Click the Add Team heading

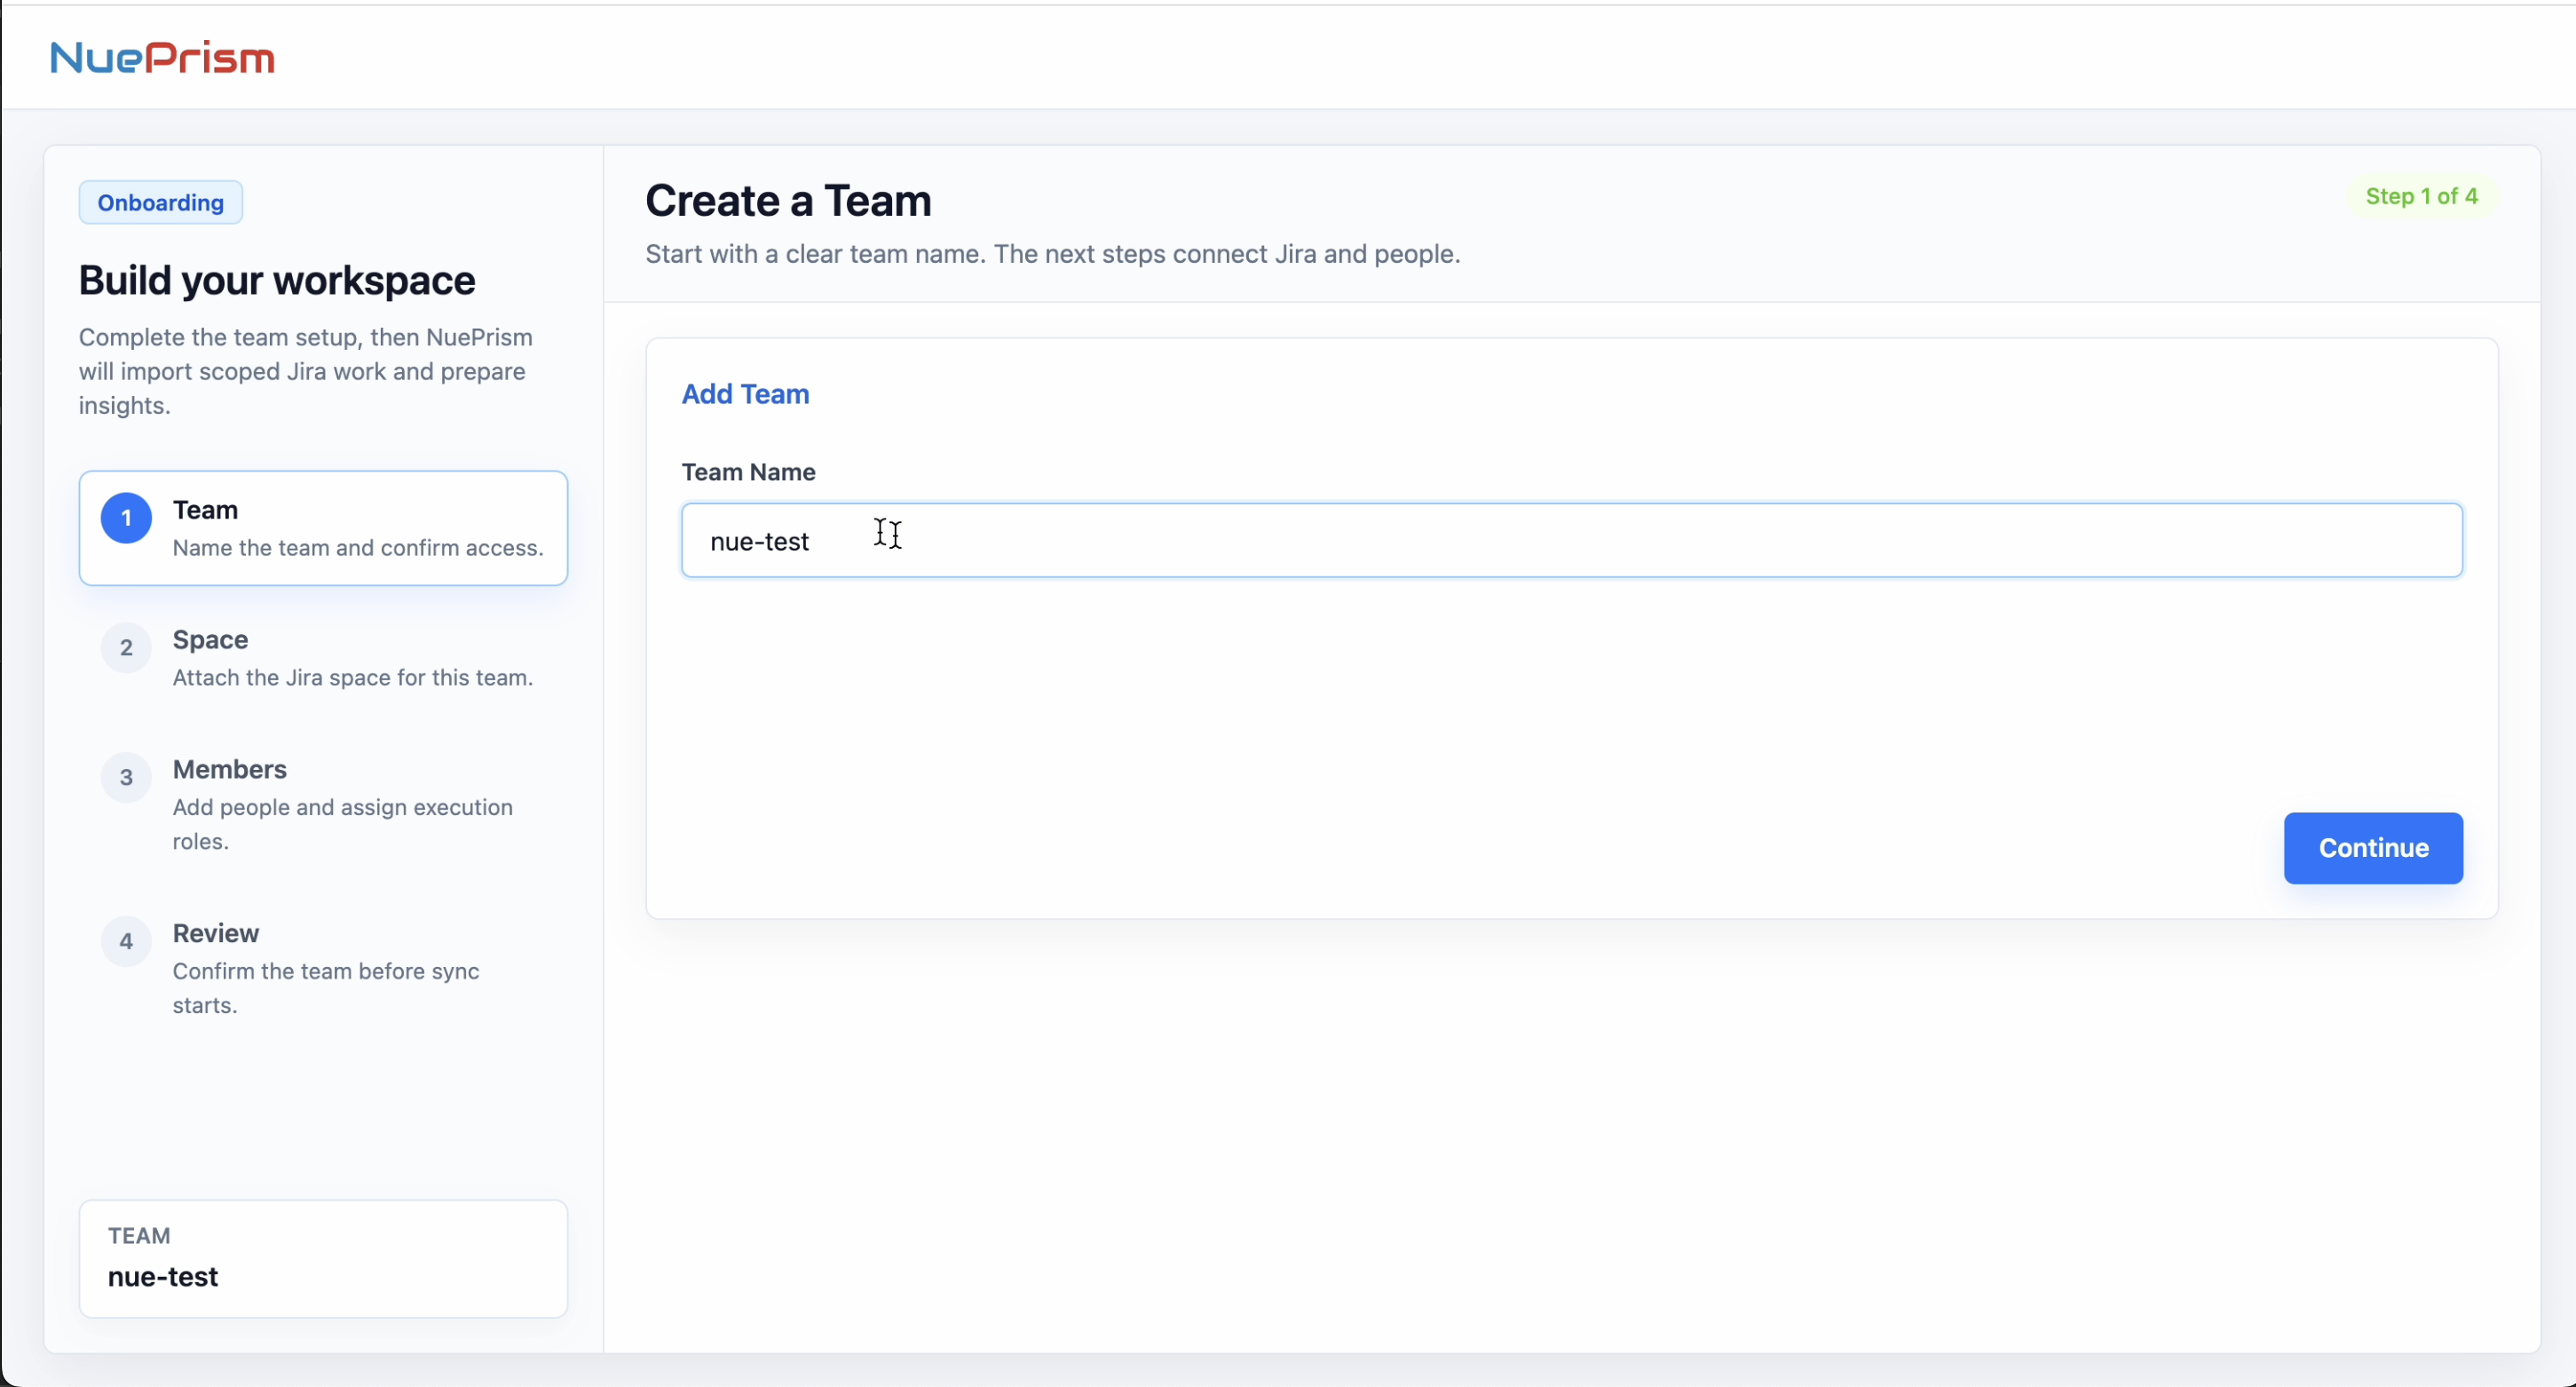click(x=745, y=394)
